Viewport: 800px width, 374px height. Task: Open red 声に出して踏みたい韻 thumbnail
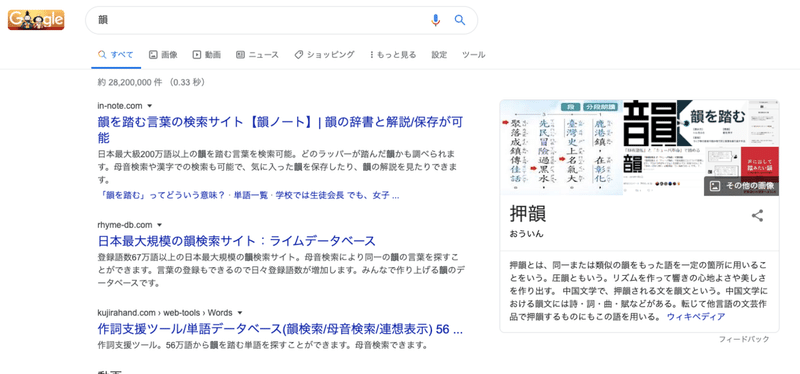point(760,161)
